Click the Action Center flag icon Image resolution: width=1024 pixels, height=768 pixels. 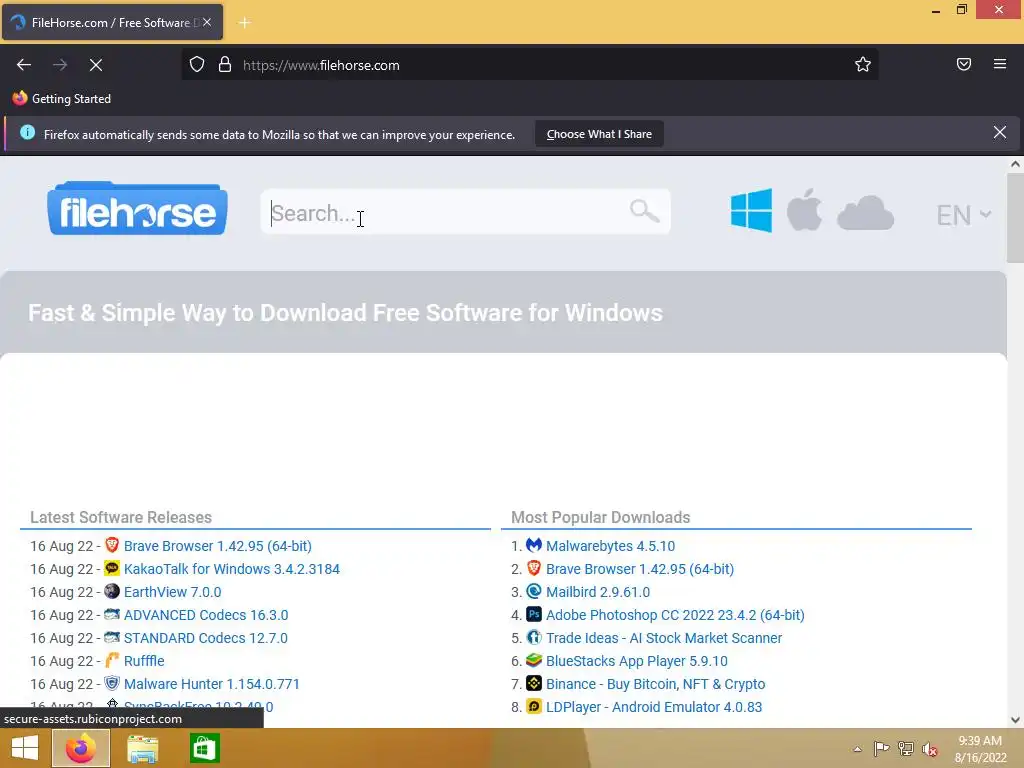point(881,748)
